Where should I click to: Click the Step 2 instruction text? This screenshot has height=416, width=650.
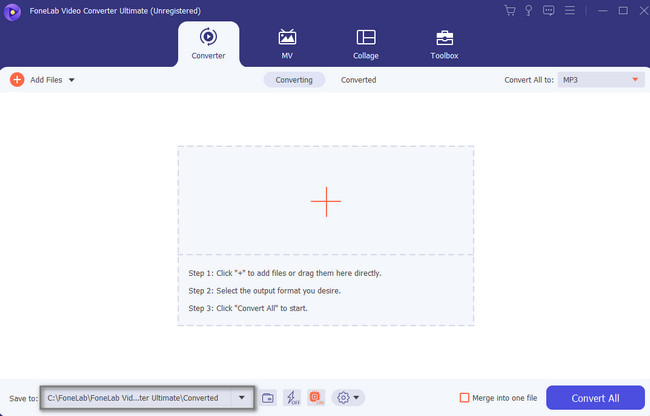(x=264, y=291)
